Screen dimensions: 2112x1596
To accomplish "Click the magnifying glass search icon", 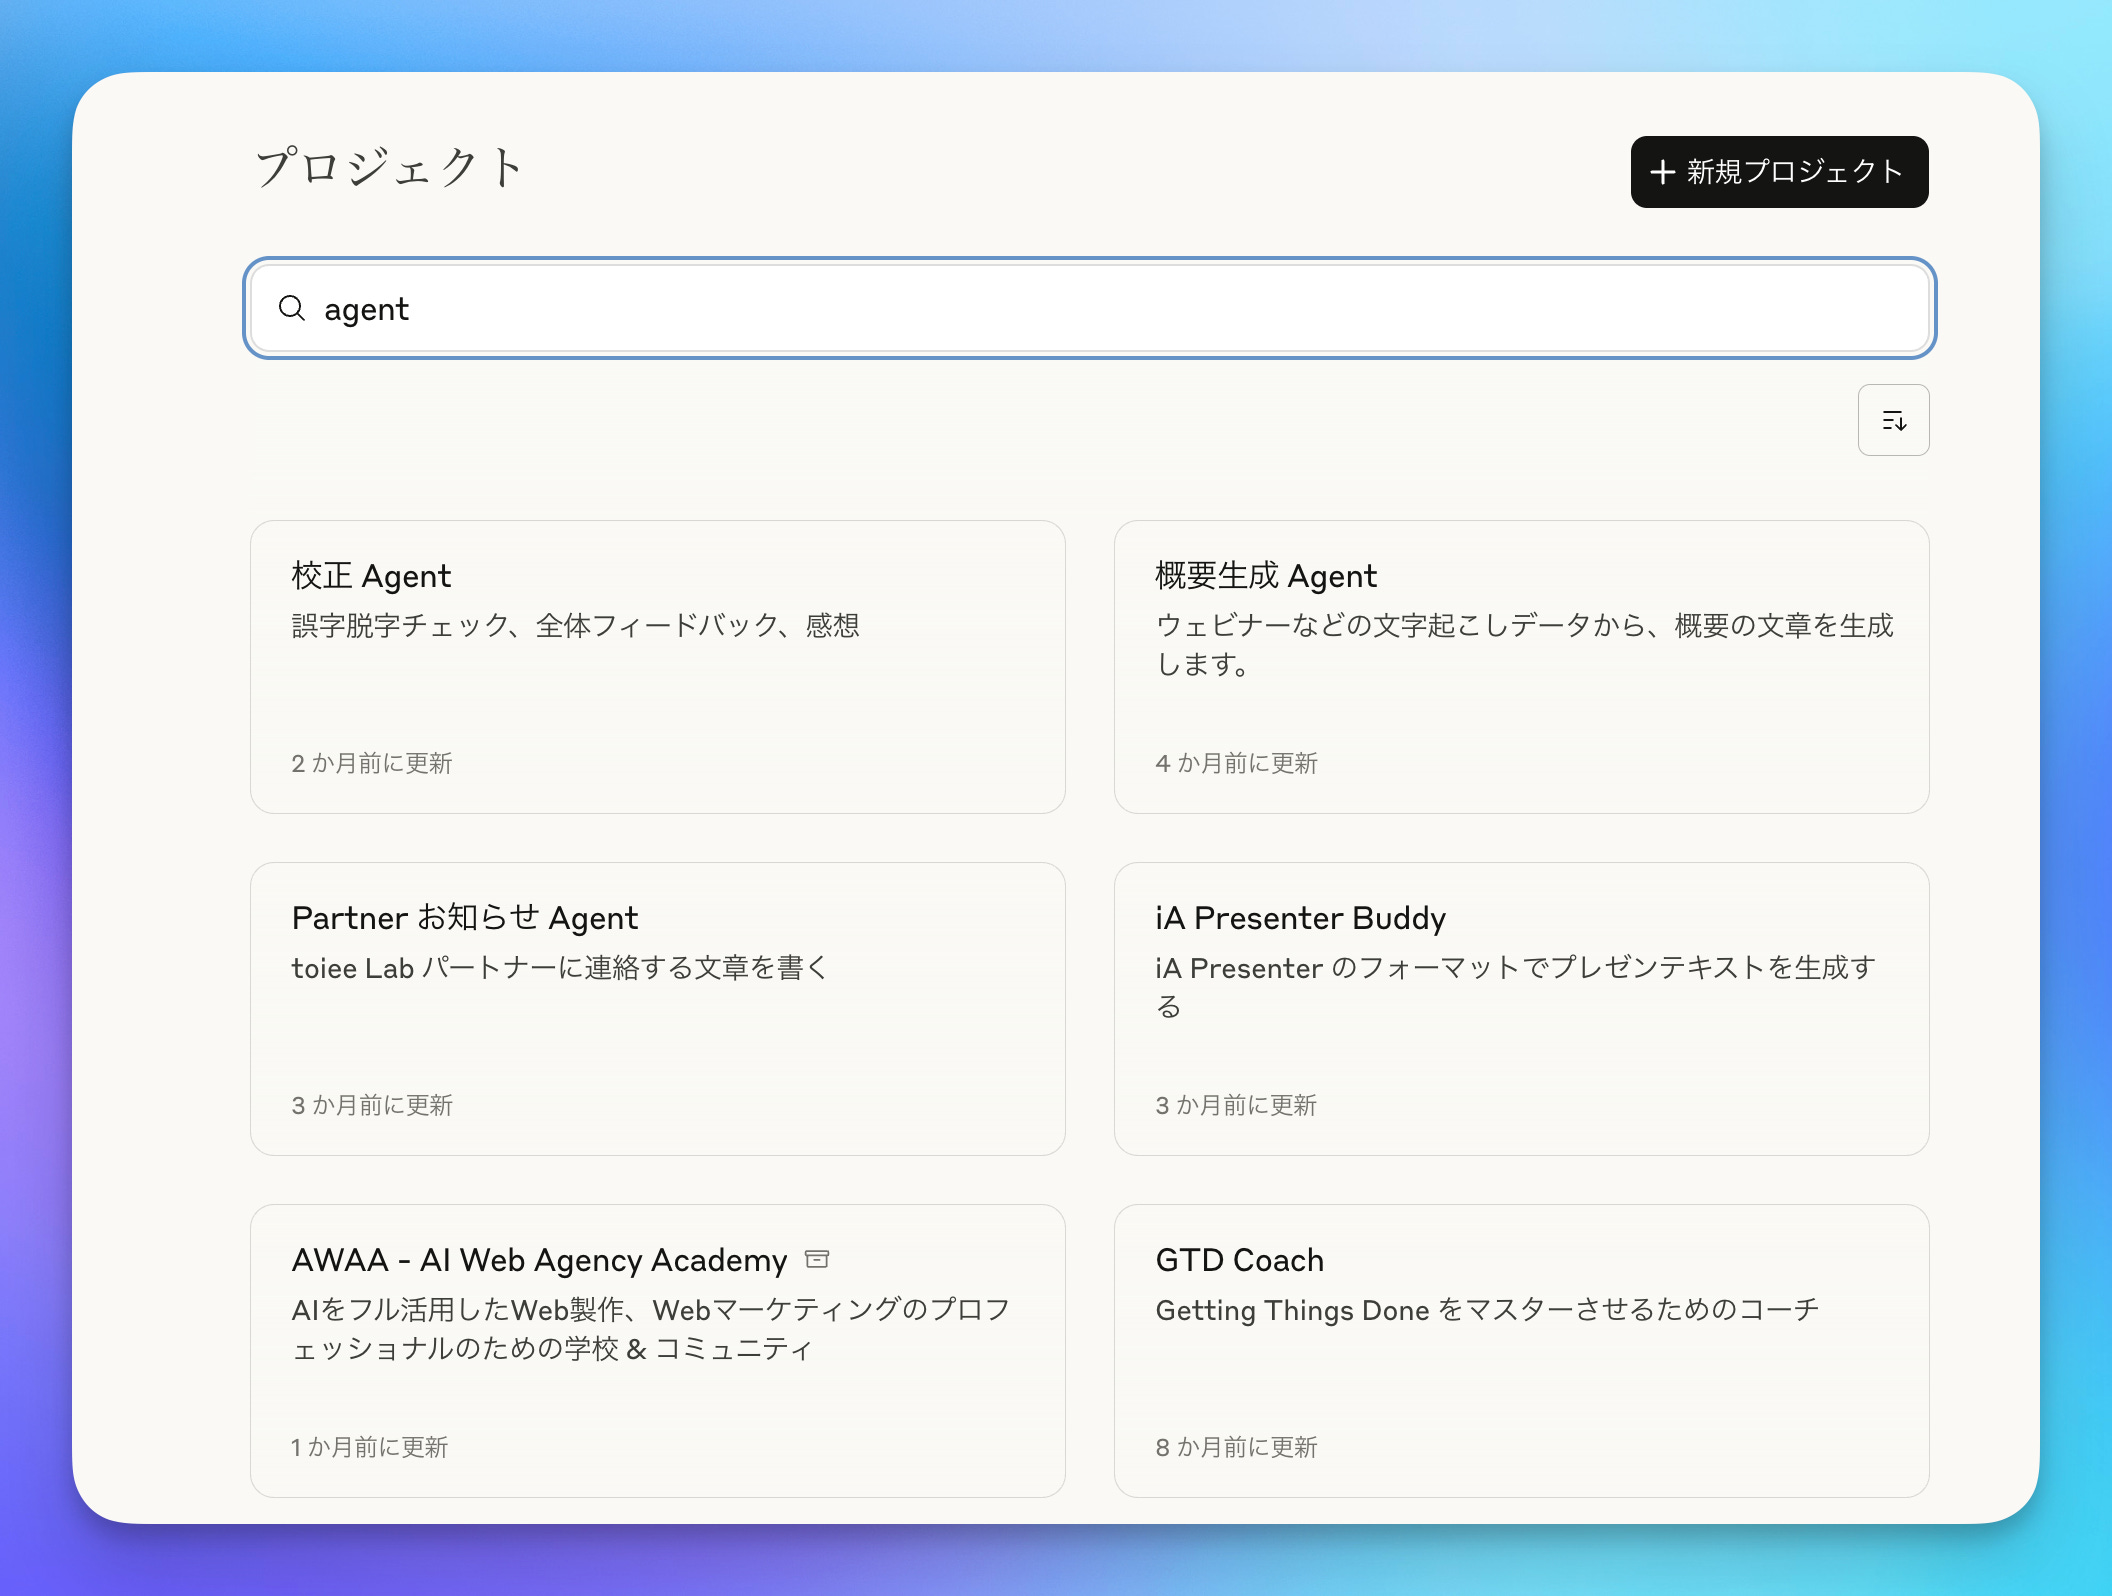I will tap(292, 308).
